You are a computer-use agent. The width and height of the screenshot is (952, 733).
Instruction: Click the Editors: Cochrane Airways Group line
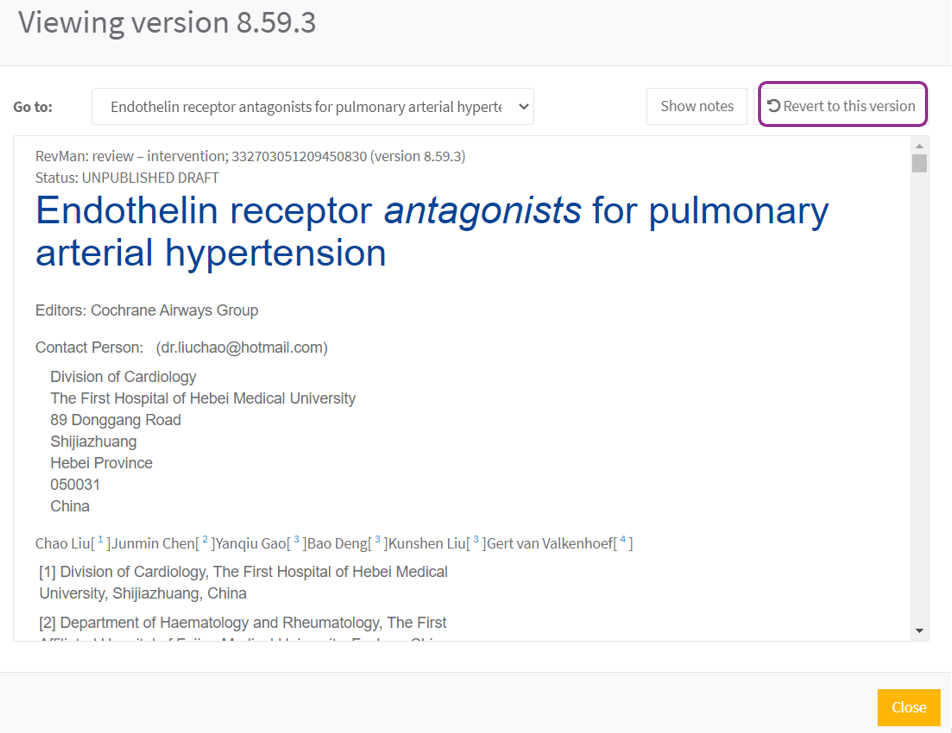pos(146,311)
